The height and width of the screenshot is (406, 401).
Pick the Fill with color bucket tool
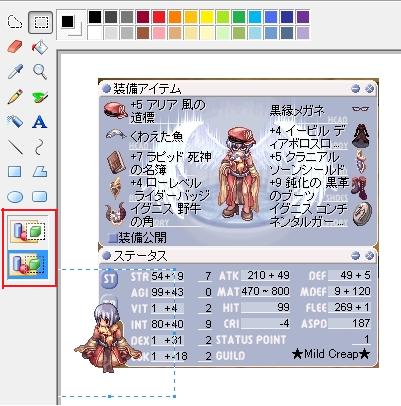(x=40, y=47)
